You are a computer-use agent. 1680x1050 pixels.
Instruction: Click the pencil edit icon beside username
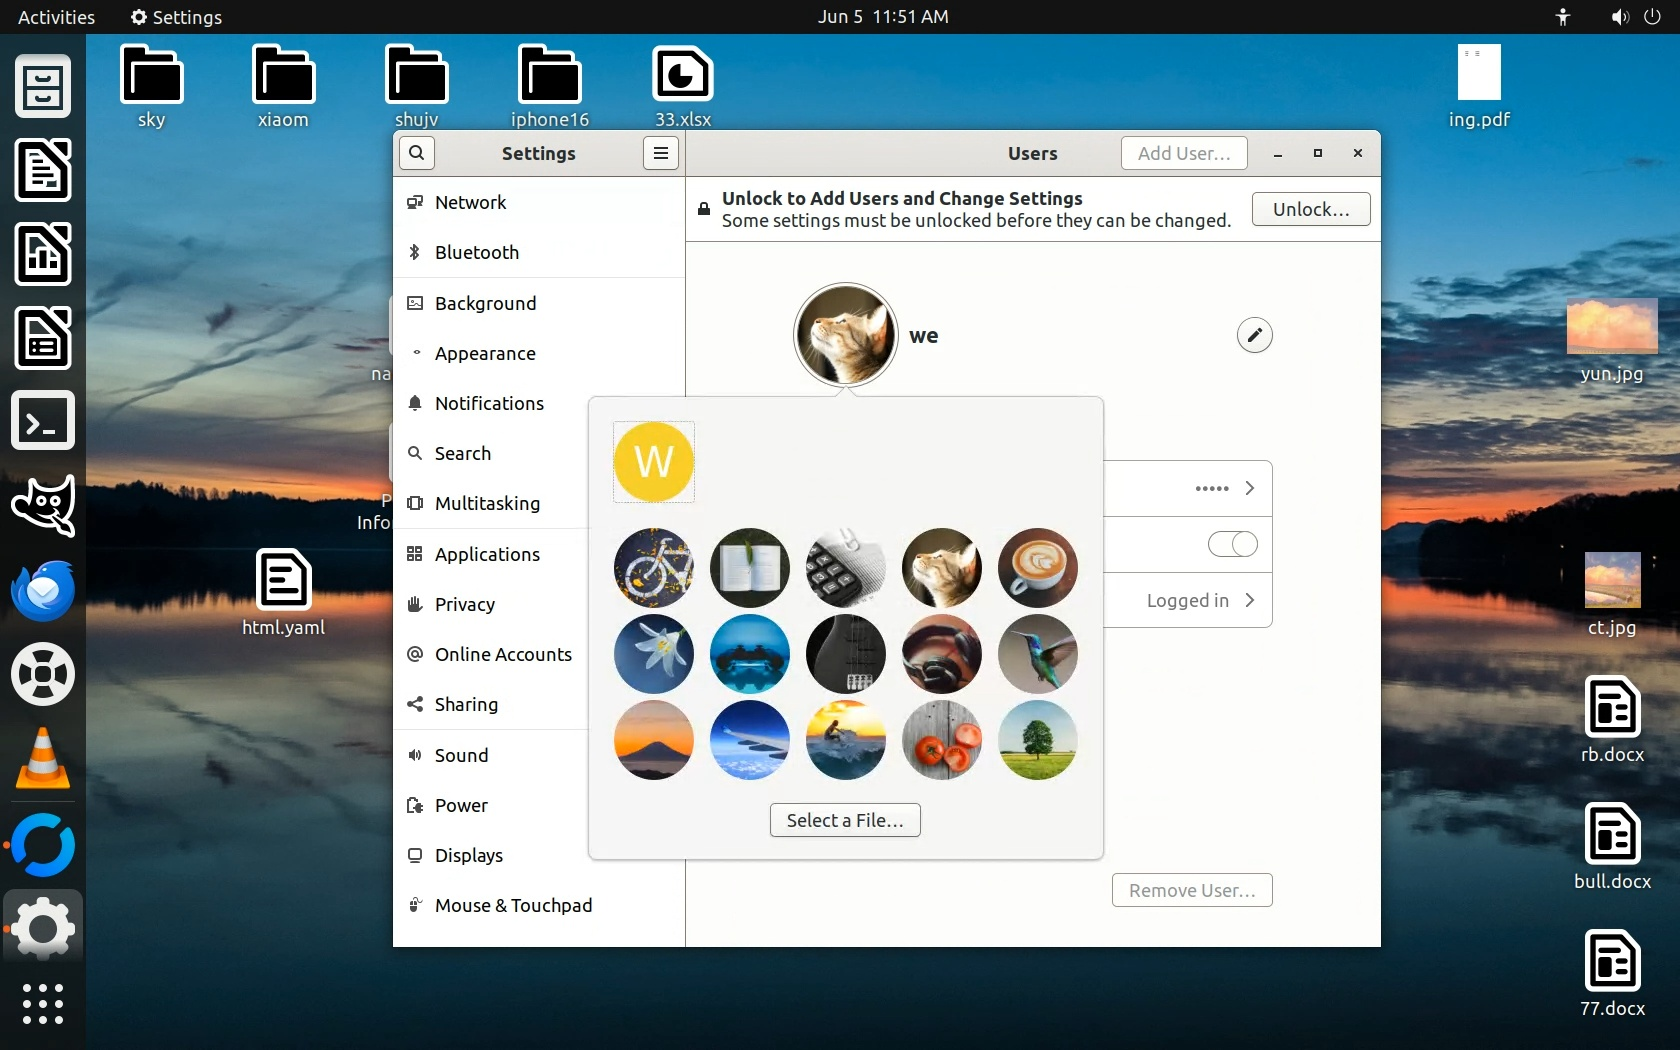(1254, 335)
